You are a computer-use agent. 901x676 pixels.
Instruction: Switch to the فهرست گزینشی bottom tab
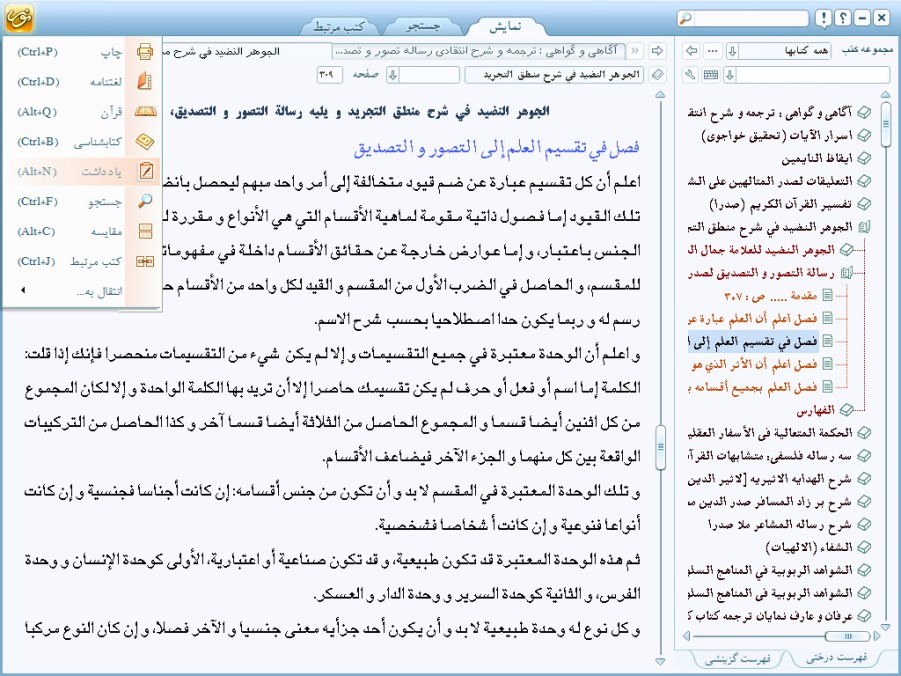pyautogui.click(x=738, y=658)
